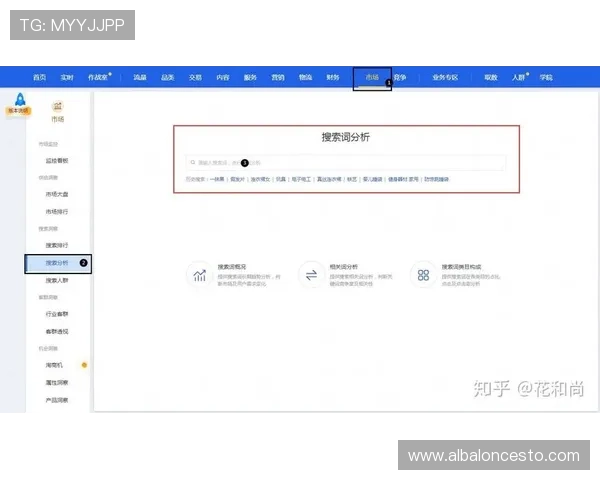Select the 品类 tab
The image size is (600, 480).
pyautogui.click(x=168, y=77)
